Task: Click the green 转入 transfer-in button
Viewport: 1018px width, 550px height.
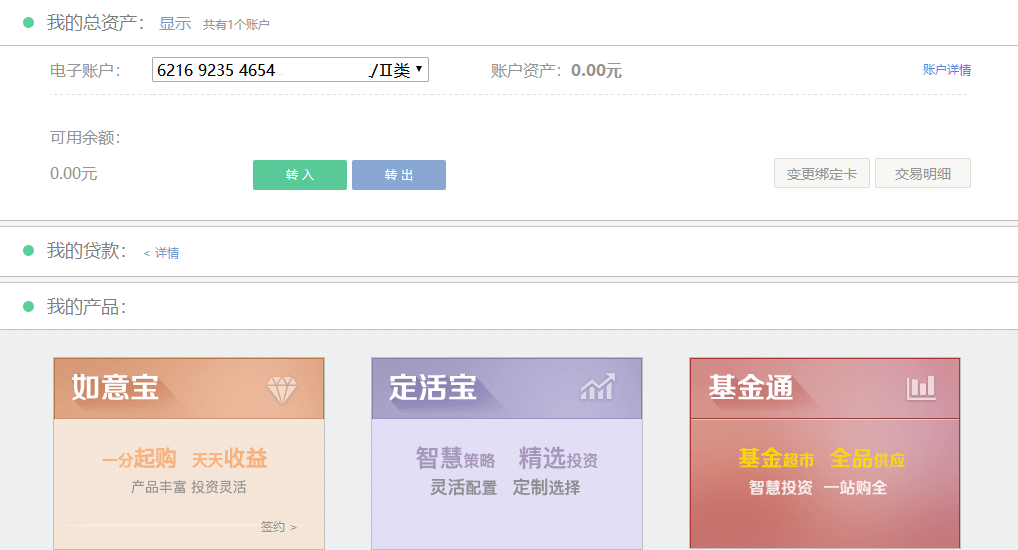Action: pos(300,175)
